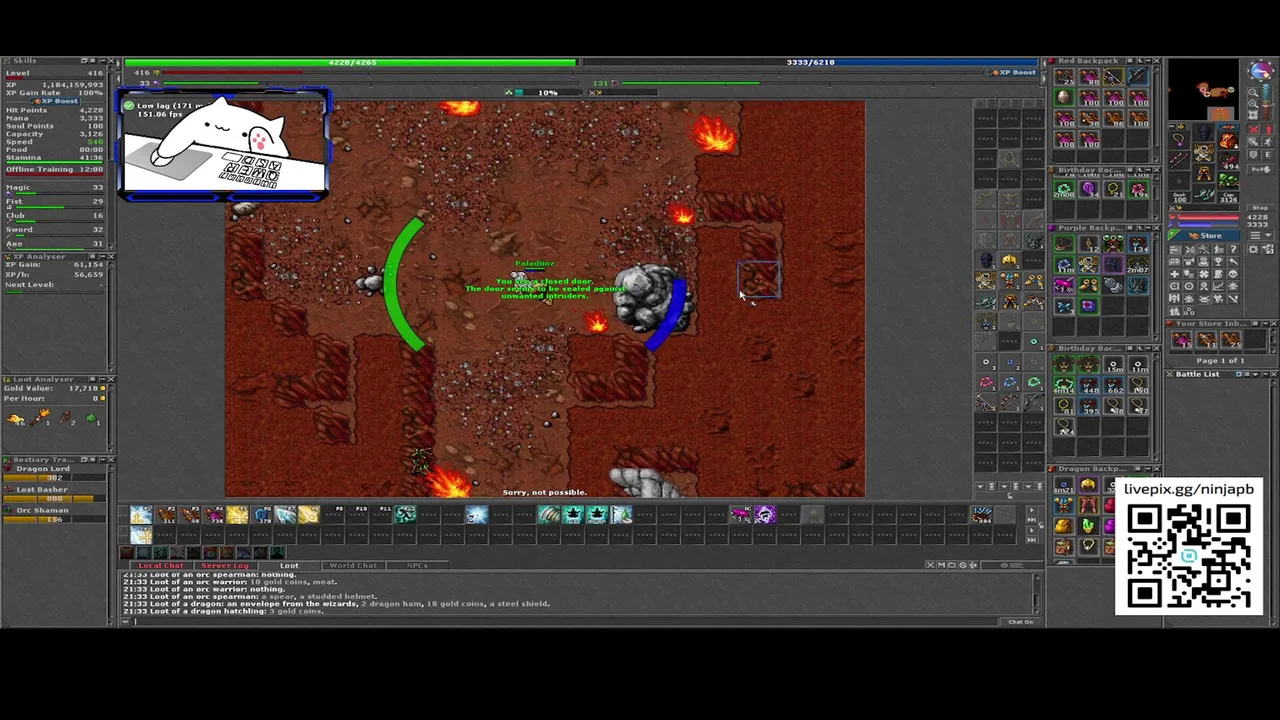Image resolution: width=1280 pixels, height=720 pixels.
Task: Click the striped shell spell action button
Action: pos(549,514)
